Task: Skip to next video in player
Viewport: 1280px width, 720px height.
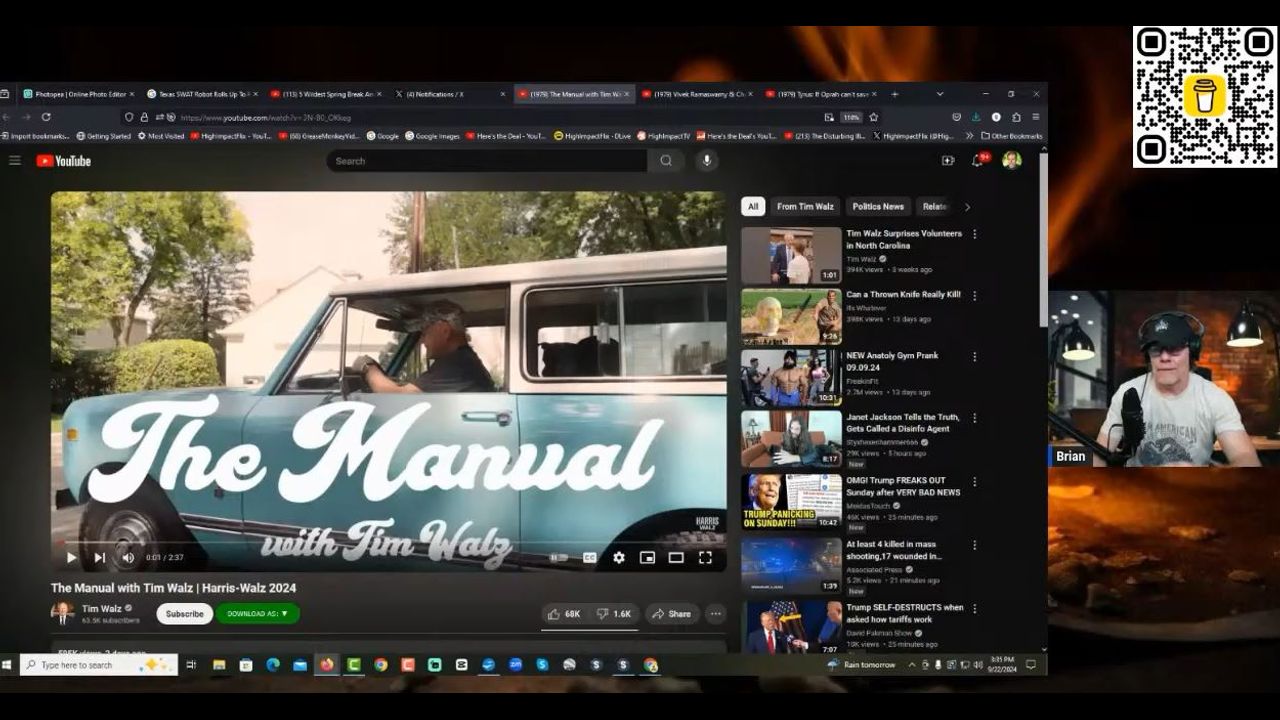Action: (99, 558)
